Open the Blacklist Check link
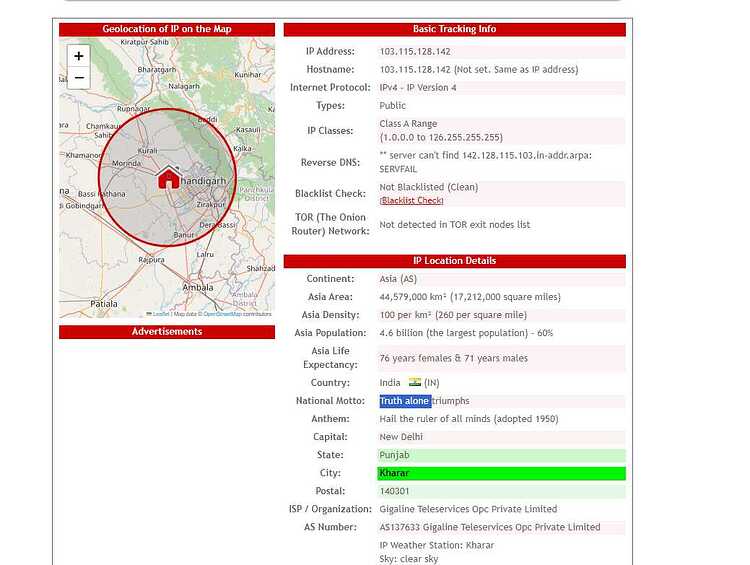The width and height of the screenshot is (750, 565). [x=411, y=200]
